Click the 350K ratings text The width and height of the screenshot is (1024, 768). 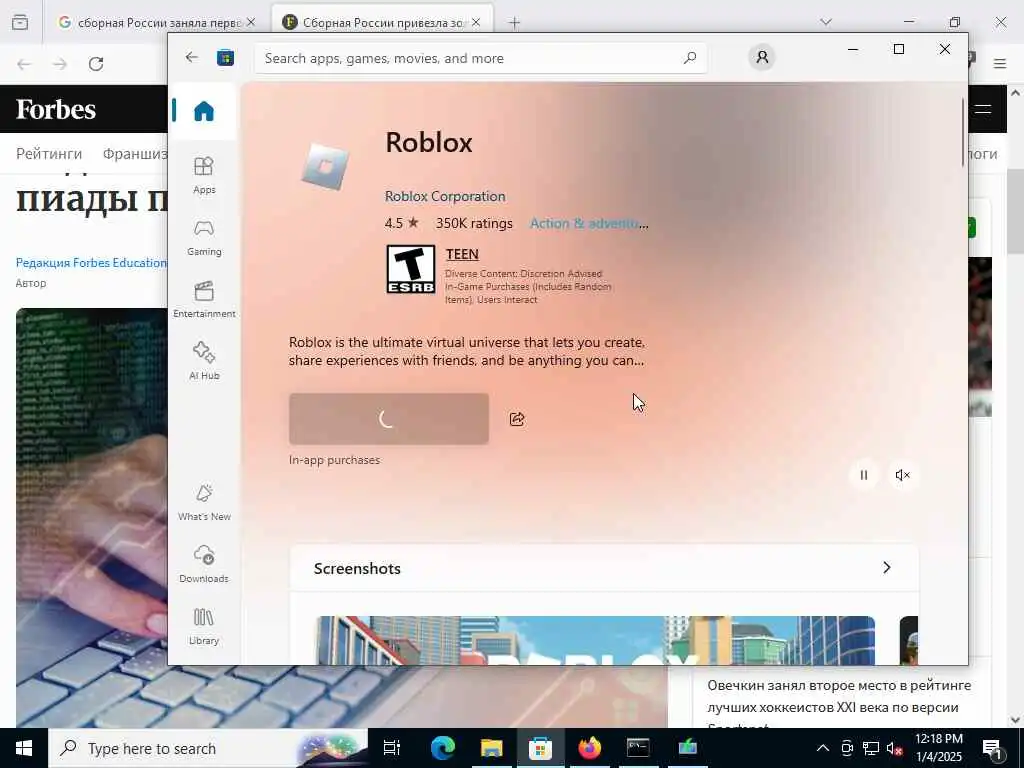coord(474,223)
